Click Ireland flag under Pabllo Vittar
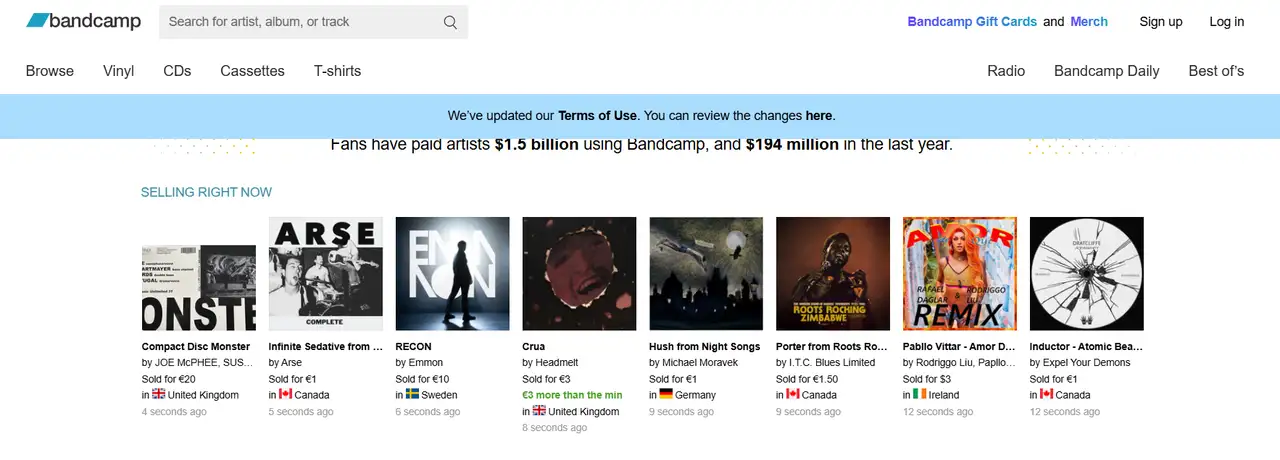This screenshot has height=460, width=1280. [x=920, y=394]
